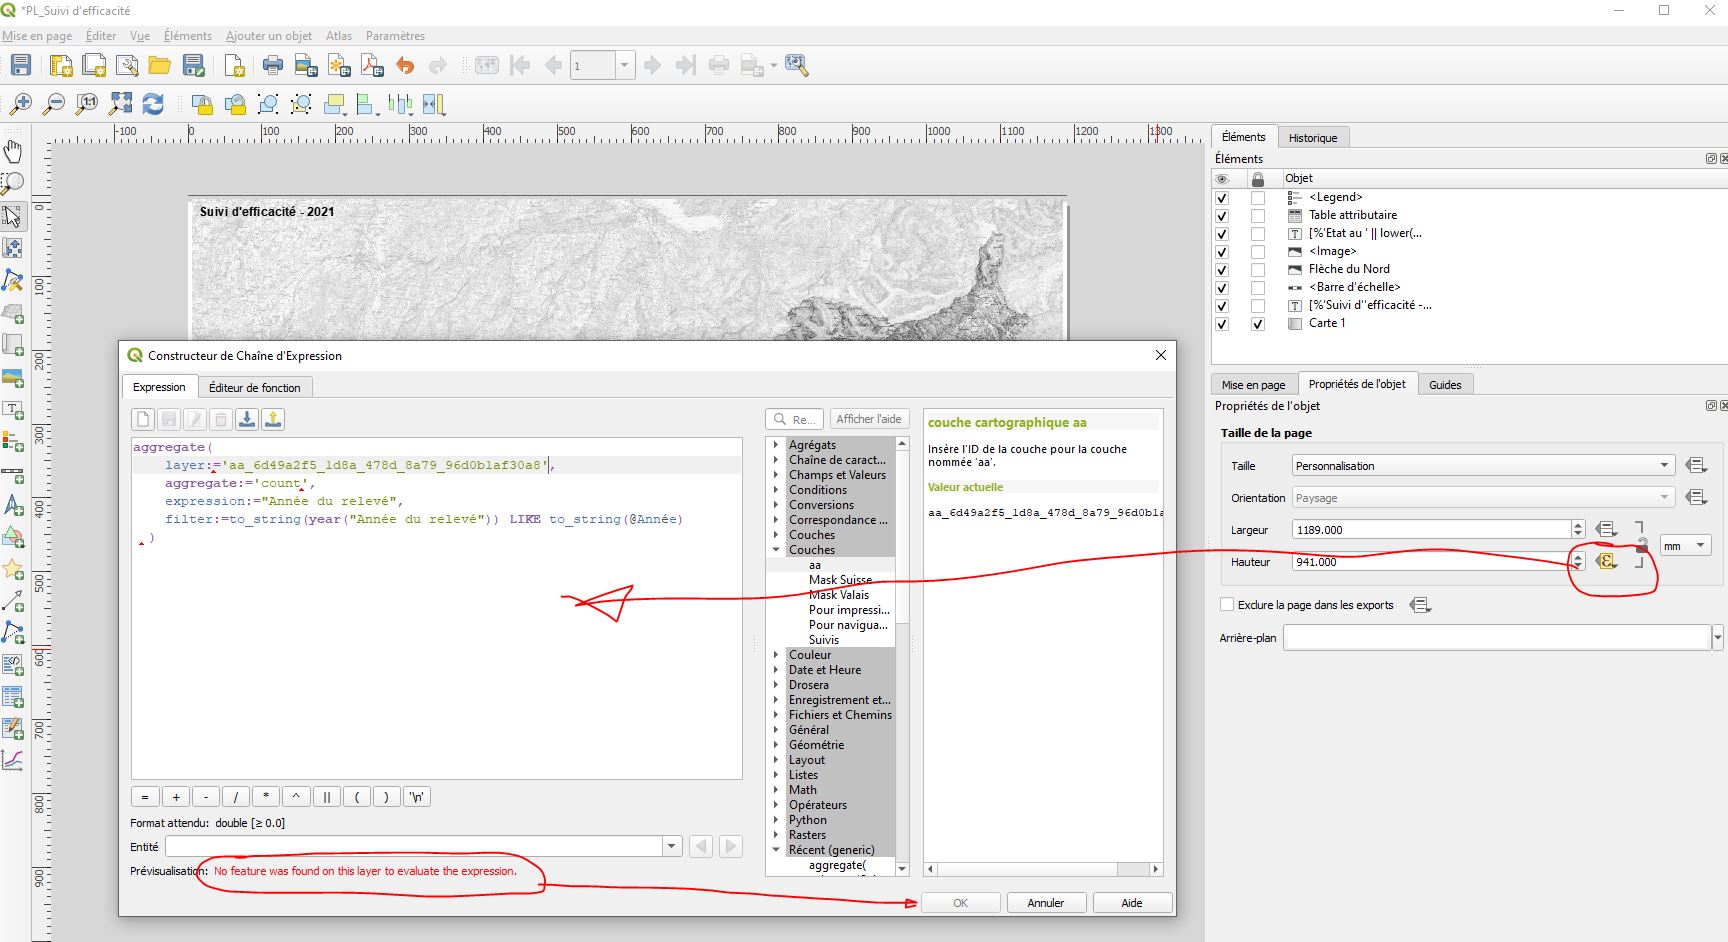The width and height of the screenshot is (1728, 942).
Task: Click the function search field
Action: [795, 419]
